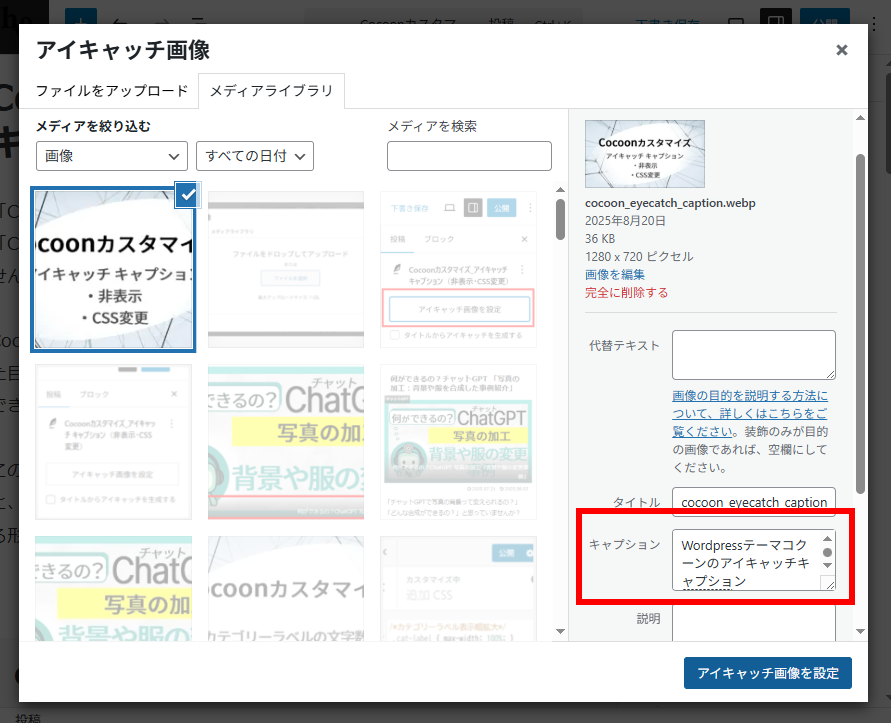Click into the タイトル field
The height and width of the screenshot is (723, 891).
(753, 502)
